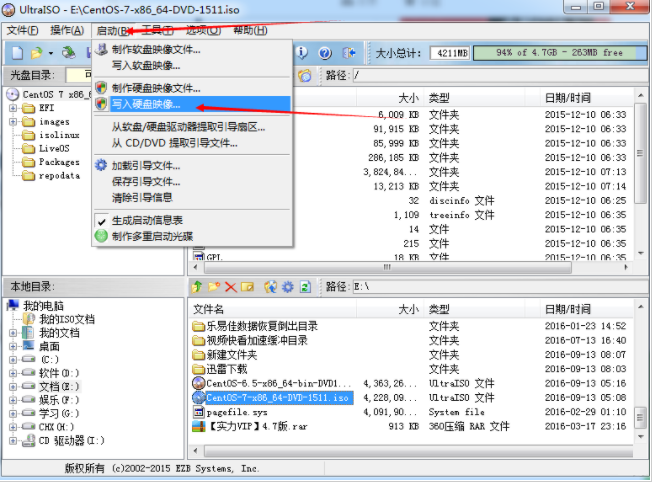Open the dropdown arrow beside Open icon
Screen dimensions: 655x489
point(51,53)
